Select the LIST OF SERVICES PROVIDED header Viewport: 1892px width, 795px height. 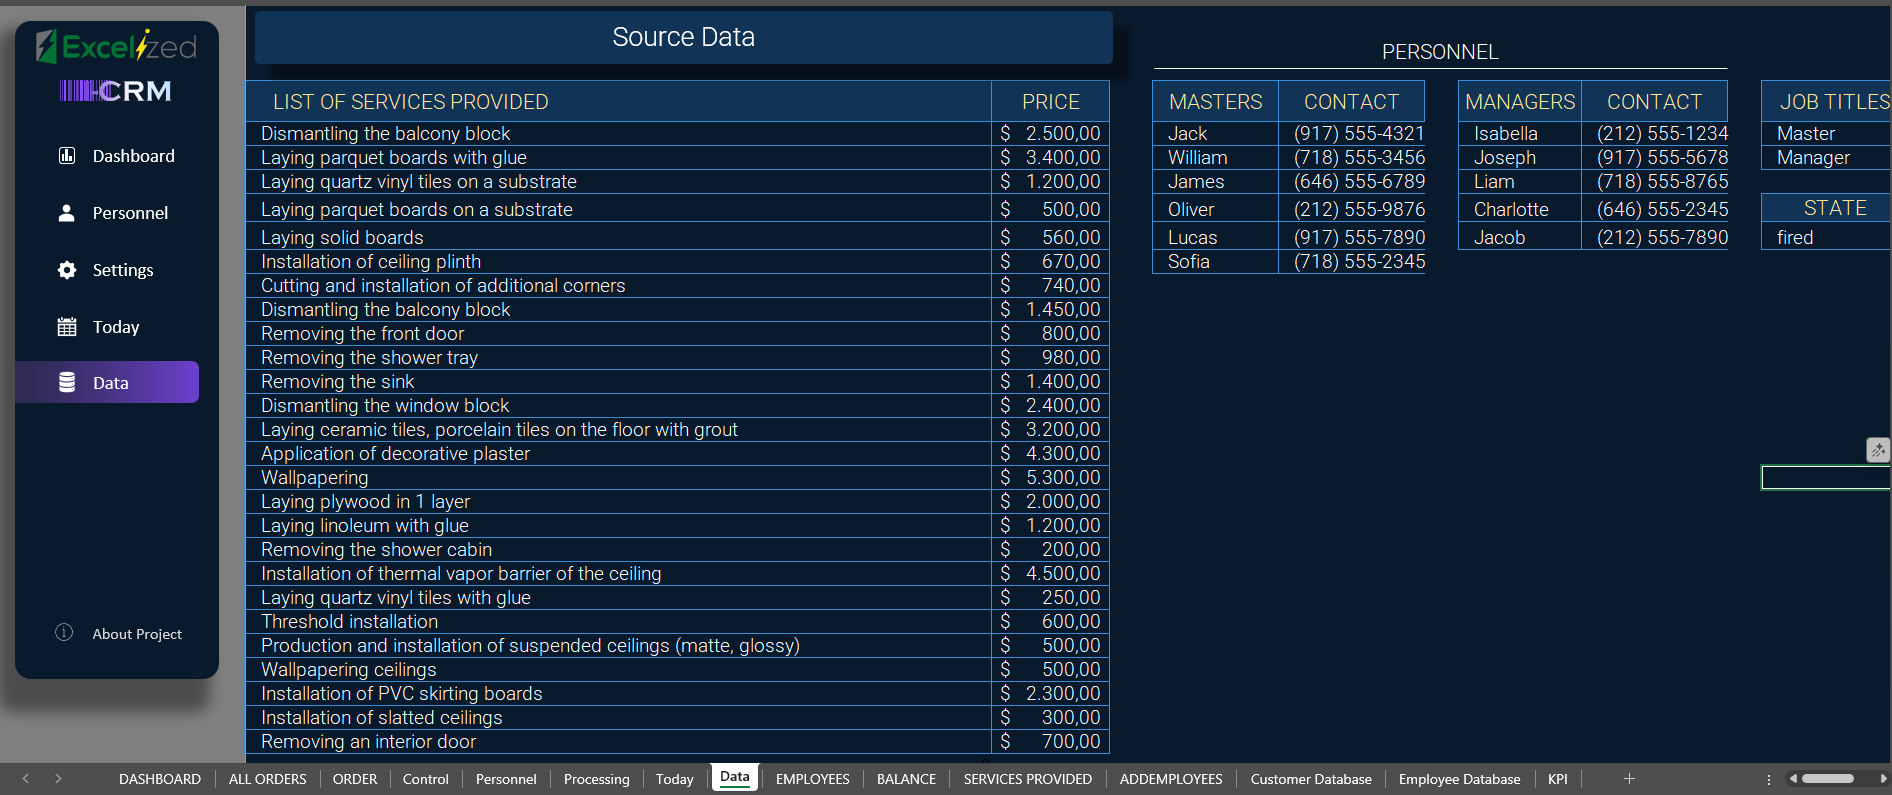[x=619, y=102]
